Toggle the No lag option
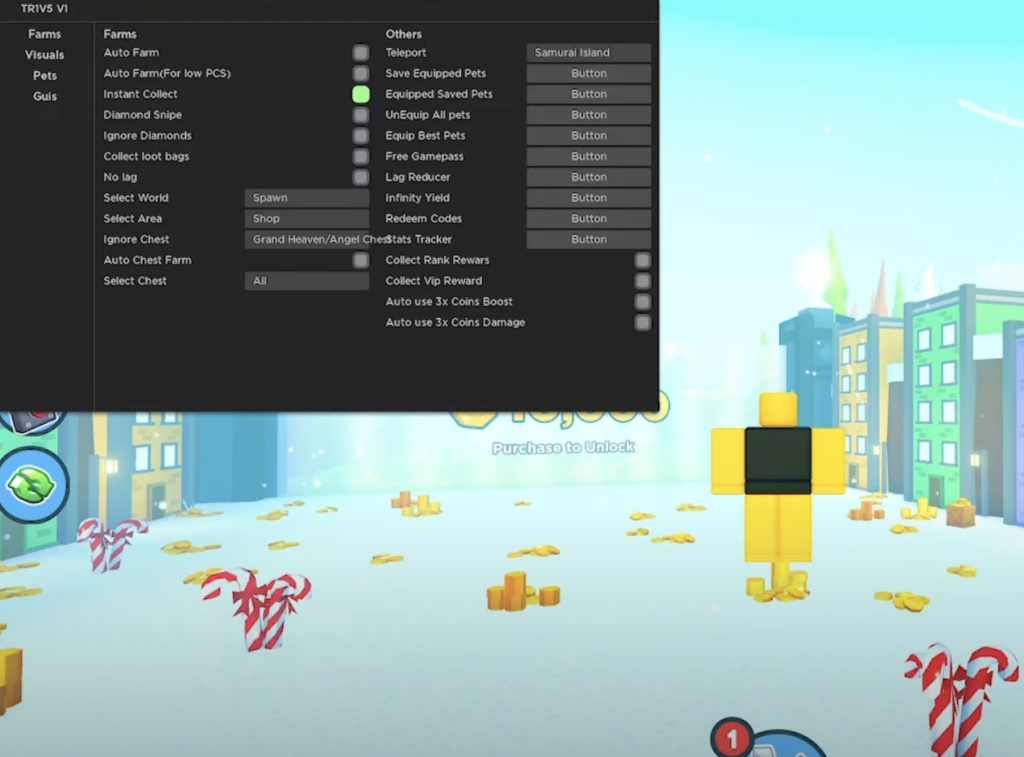 click(360, 177)
